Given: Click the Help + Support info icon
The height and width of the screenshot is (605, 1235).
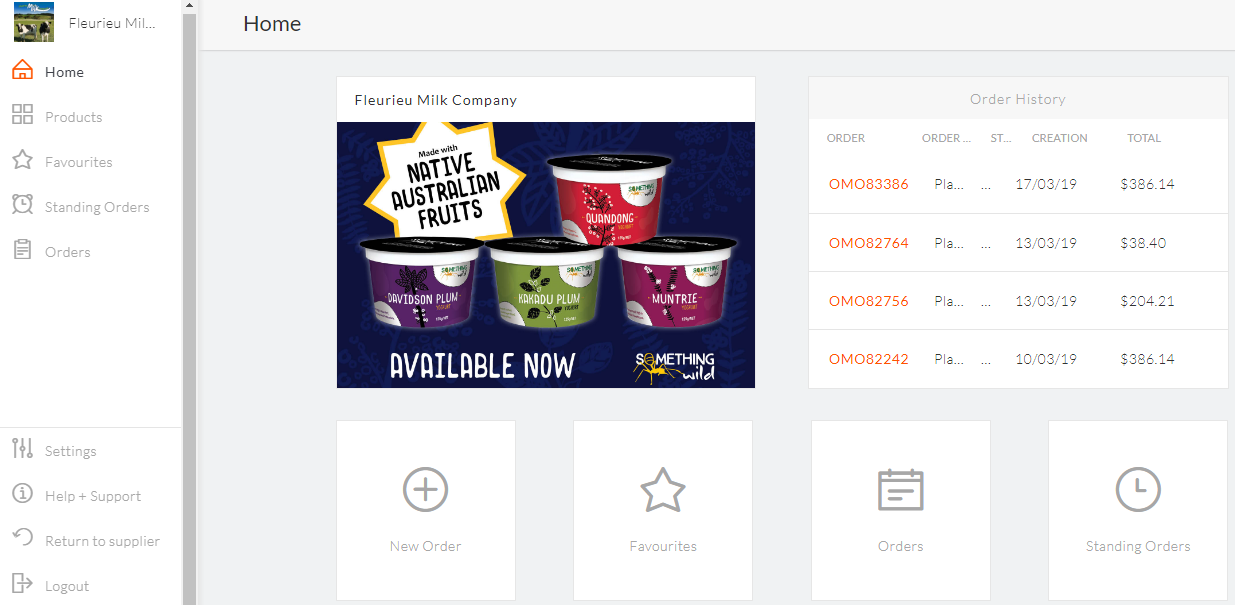Looking at the screenshot, I should point(22,494).
